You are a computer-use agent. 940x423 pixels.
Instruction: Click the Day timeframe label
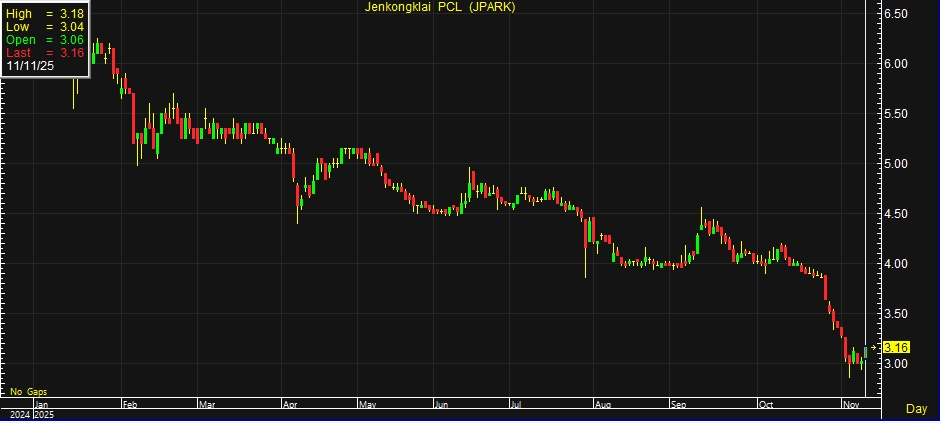tap(915, 409)
